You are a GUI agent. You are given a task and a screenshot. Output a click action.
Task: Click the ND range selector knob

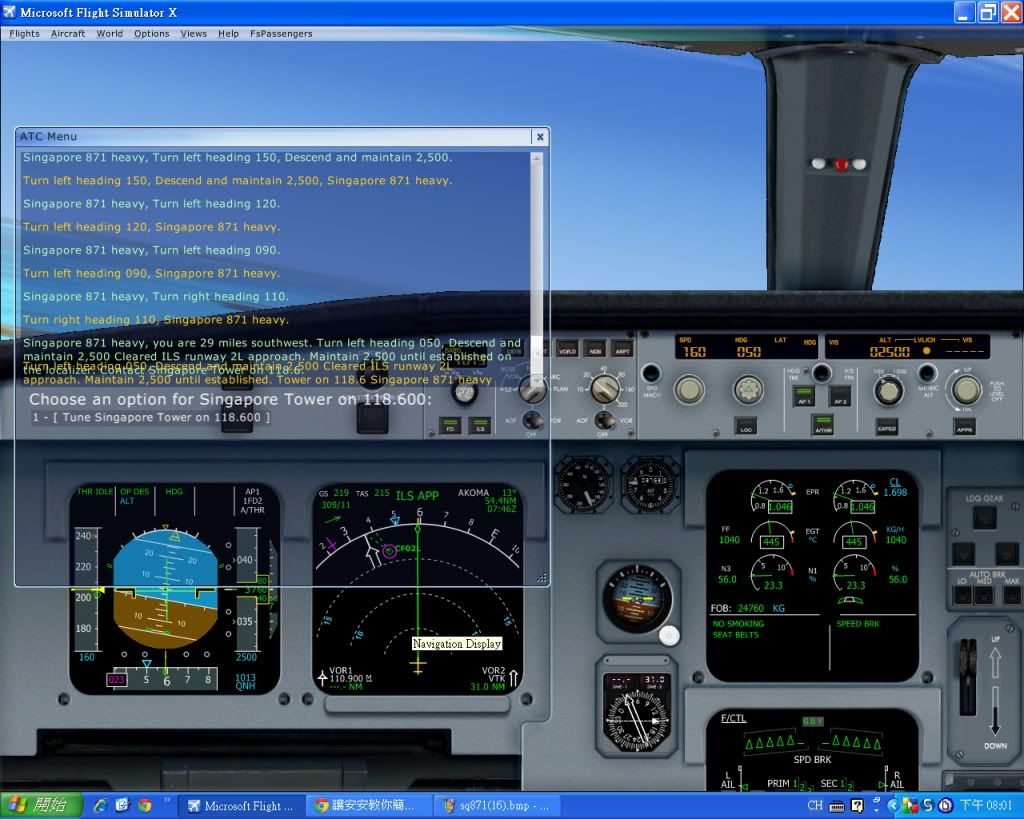[605, 389]
